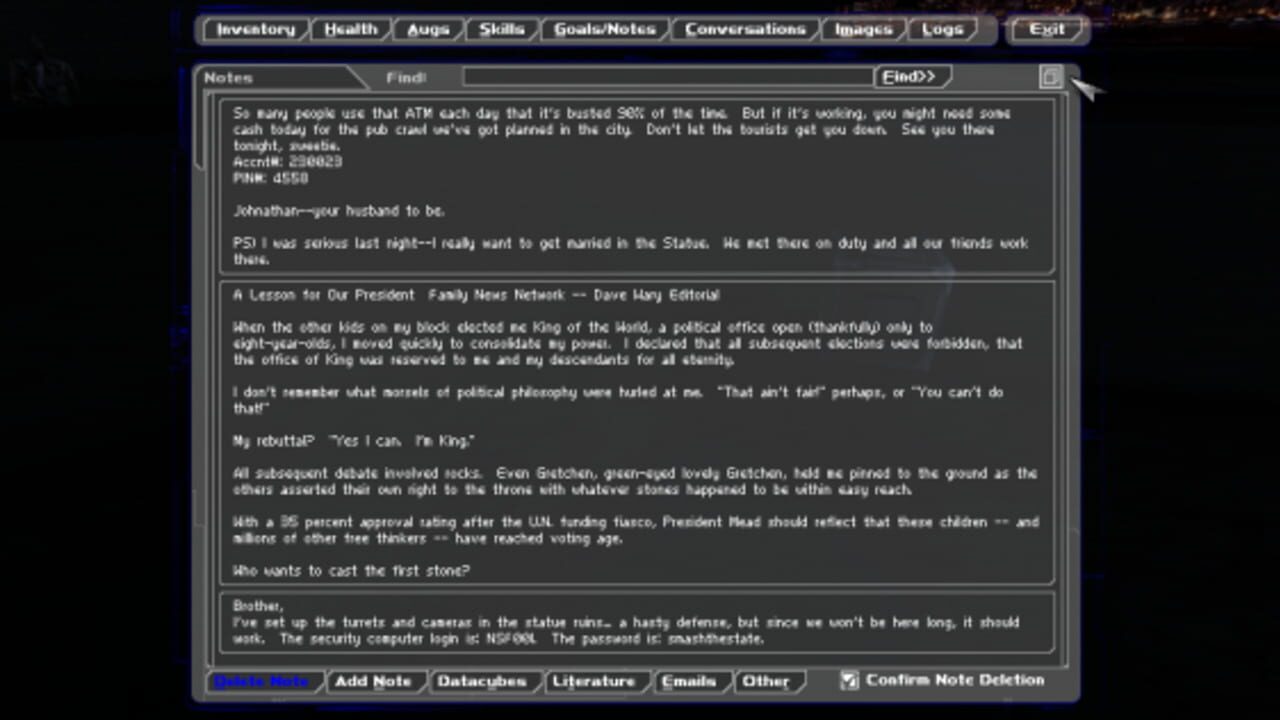Click the small square icon beside Find>>
This screenshot has height=720, width=1280.
1050,77
